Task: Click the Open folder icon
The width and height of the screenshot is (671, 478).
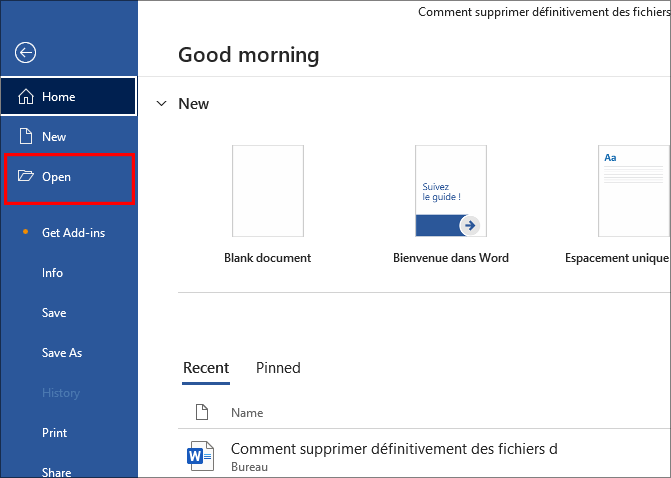Action: 26,176
